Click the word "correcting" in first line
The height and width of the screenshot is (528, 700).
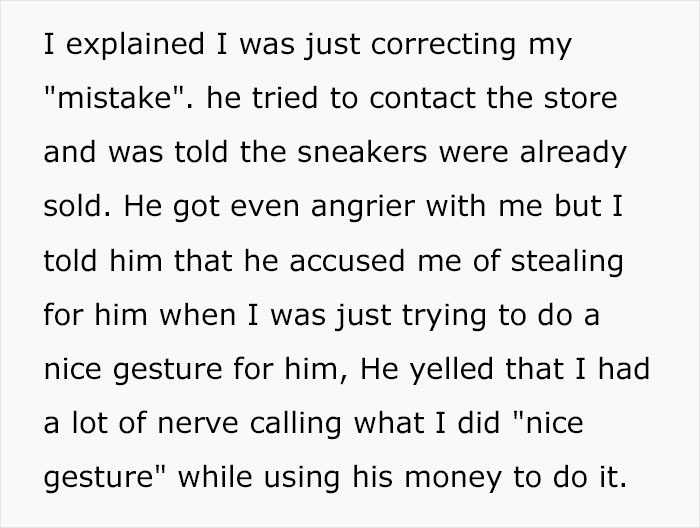pos(443,45)
